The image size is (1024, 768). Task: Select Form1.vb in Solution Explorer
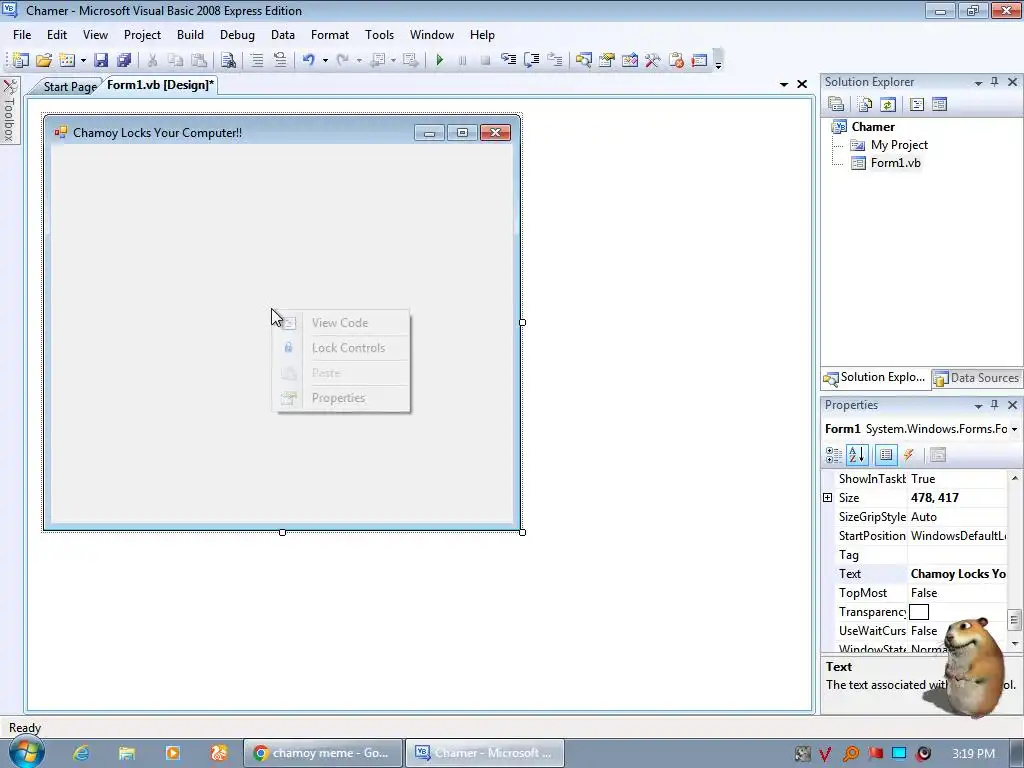pos(895,163)
